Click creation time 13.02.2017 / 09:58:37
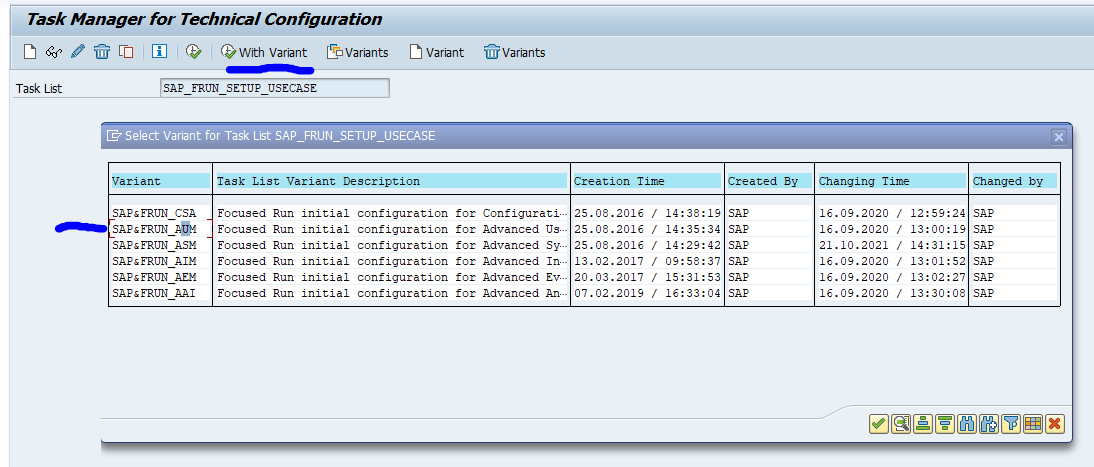The image size is (1094, 467). (x=647, y=261)
